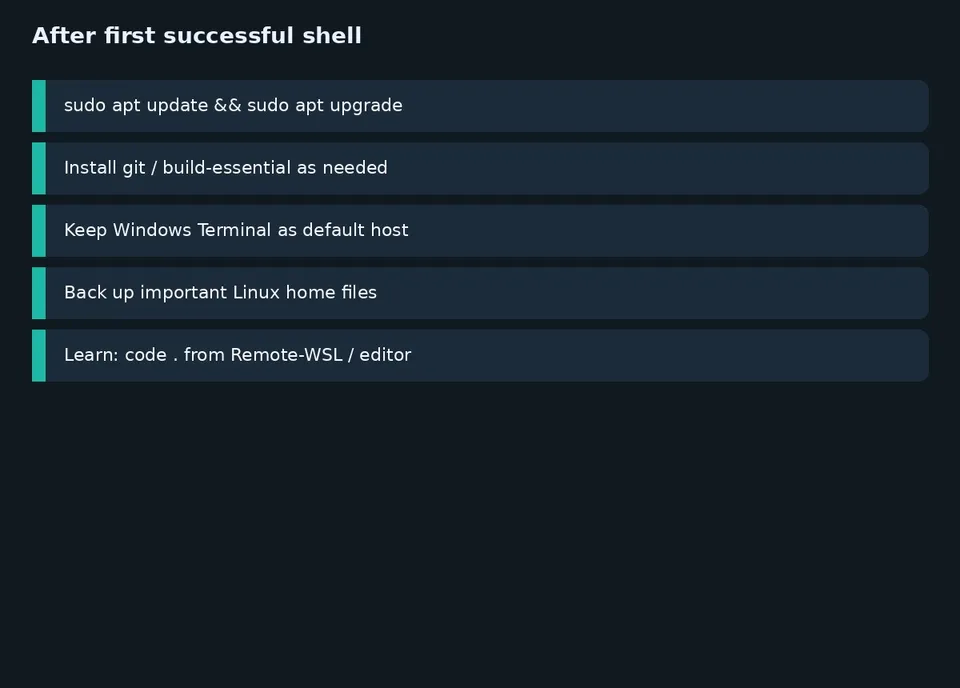Click the text 'build-essential' in the second item
Screen dimensions: 960x688
227,167
